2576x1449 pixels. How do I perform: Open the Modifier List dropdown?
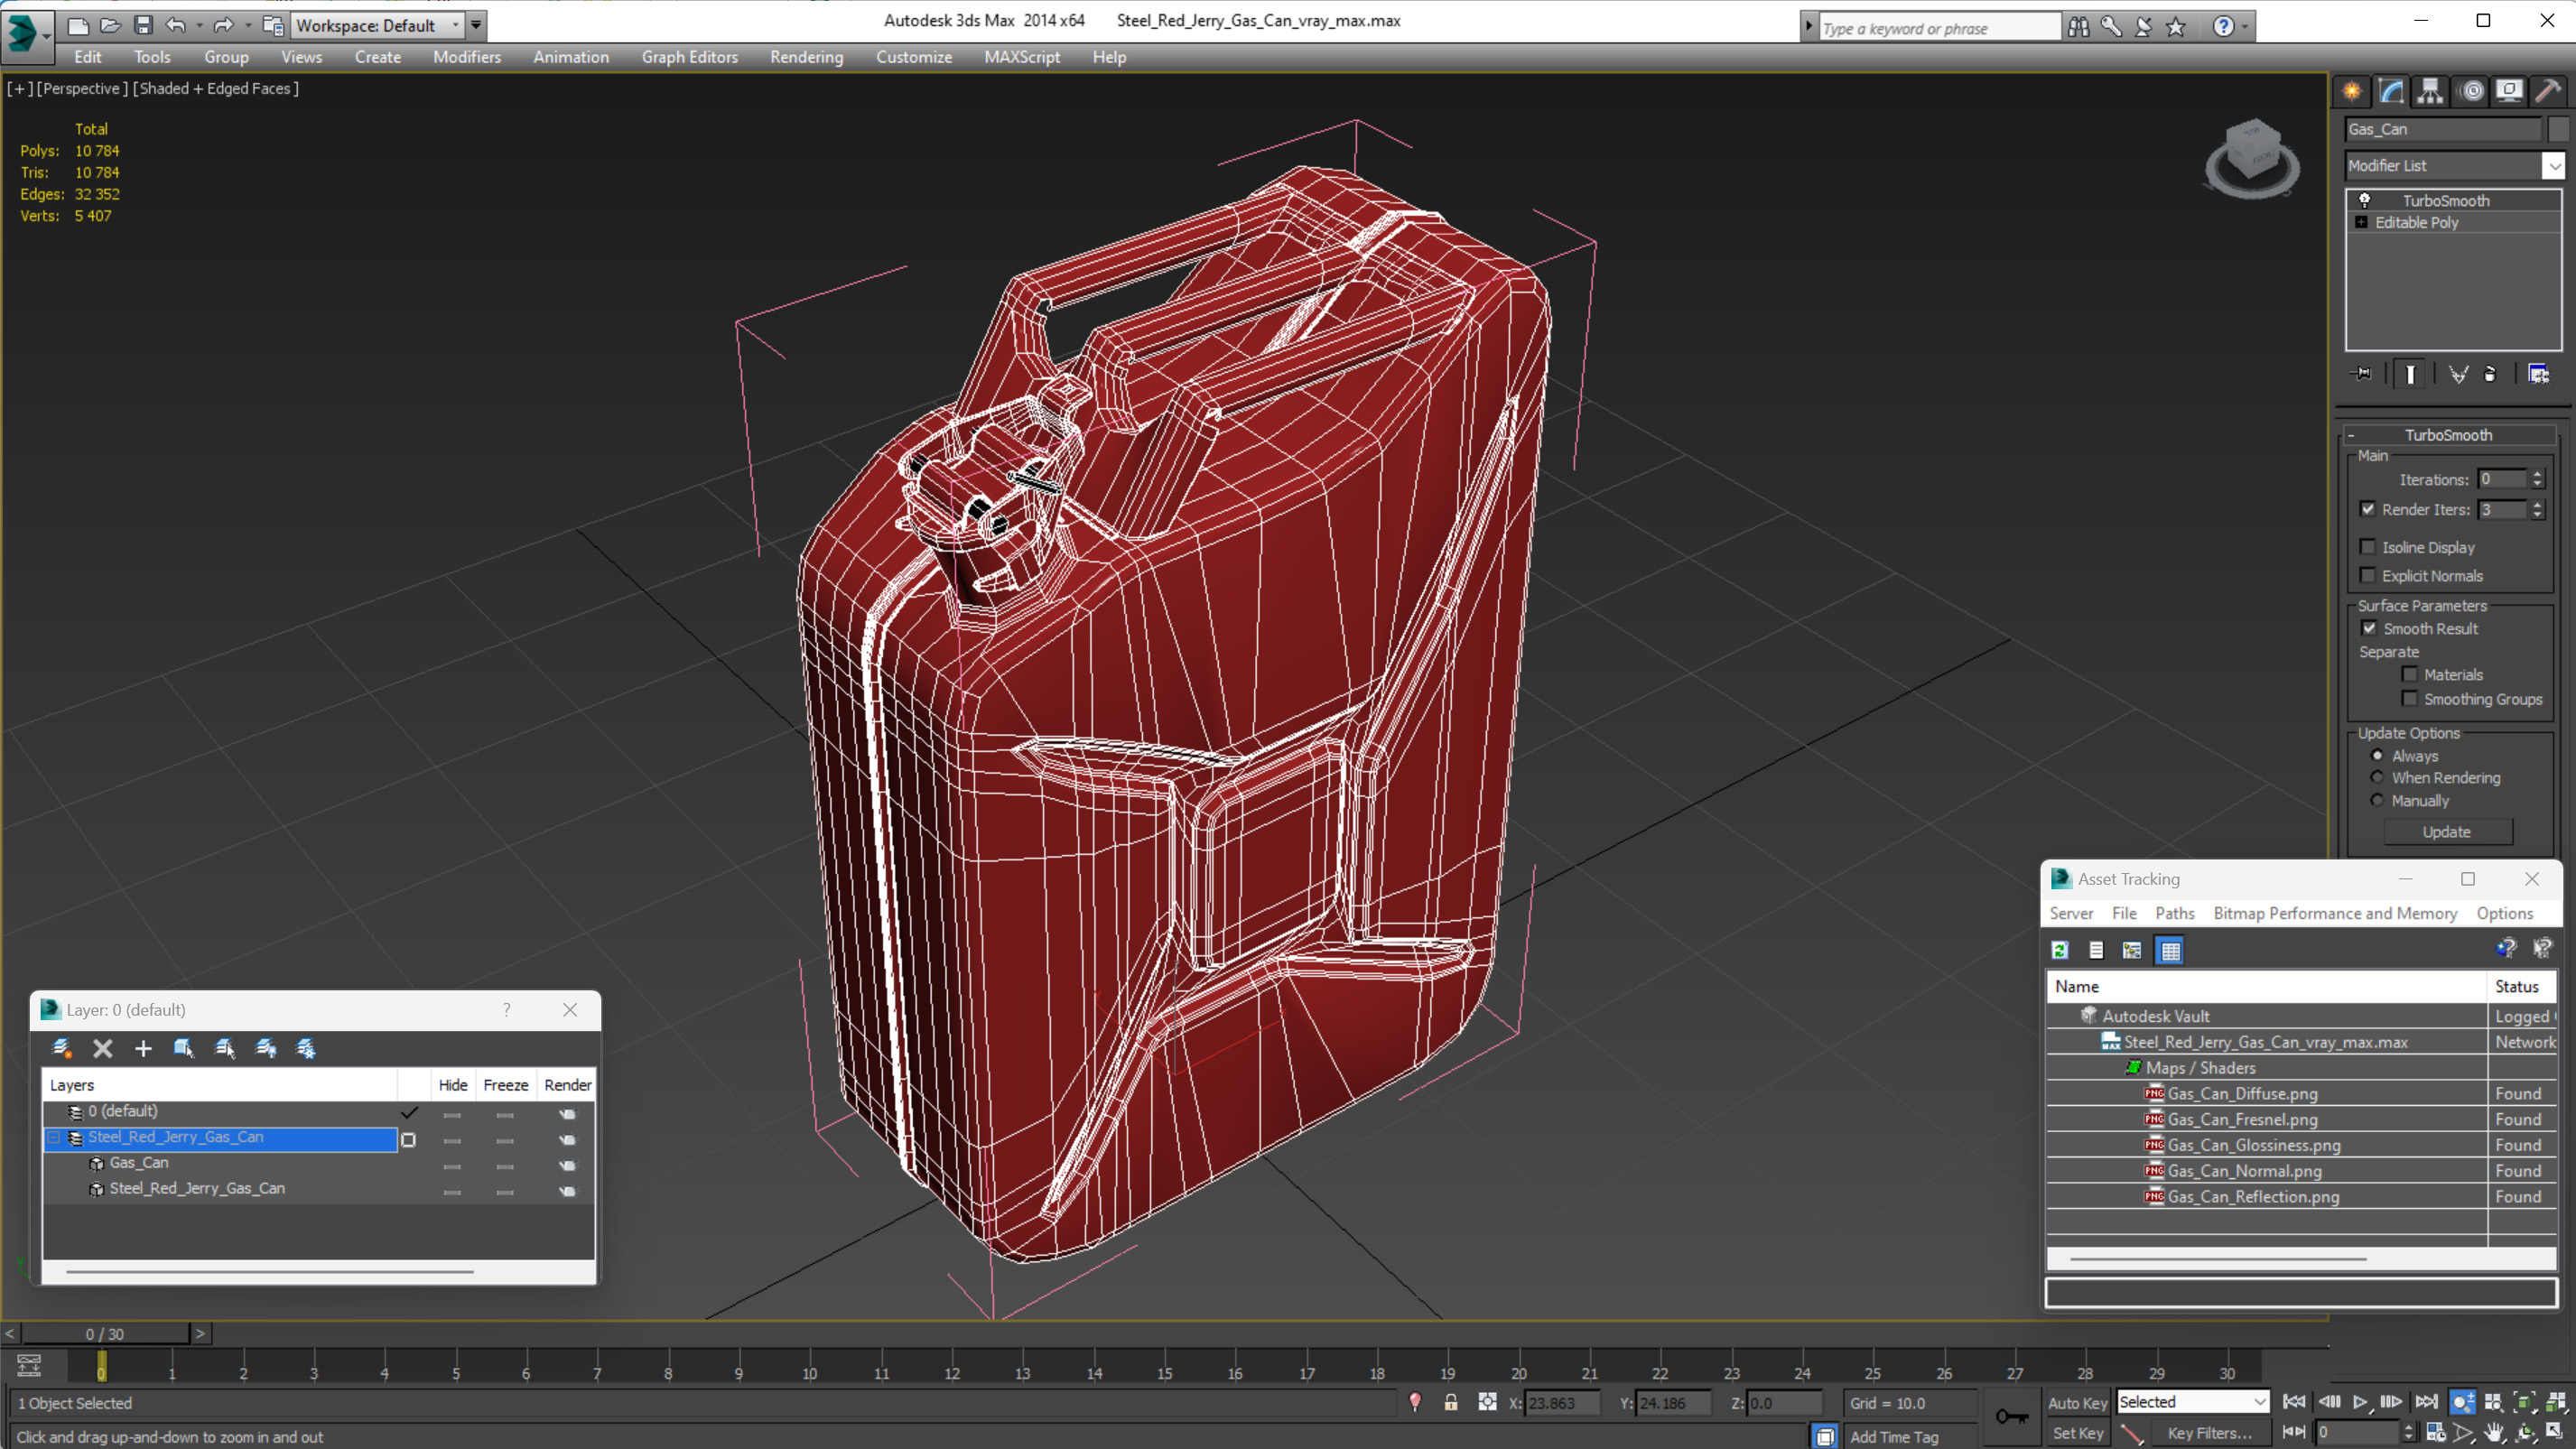(x=2555, y=165)
